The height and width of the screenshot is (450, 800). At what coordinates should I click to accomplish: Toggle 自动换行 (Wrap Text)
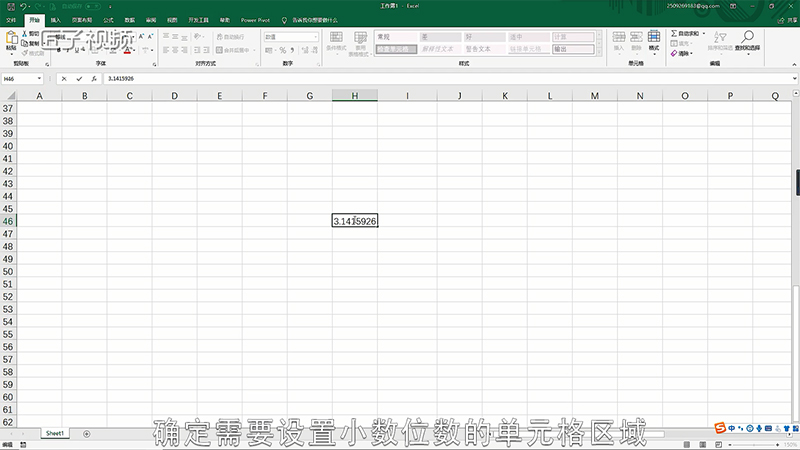pos(231,37)
